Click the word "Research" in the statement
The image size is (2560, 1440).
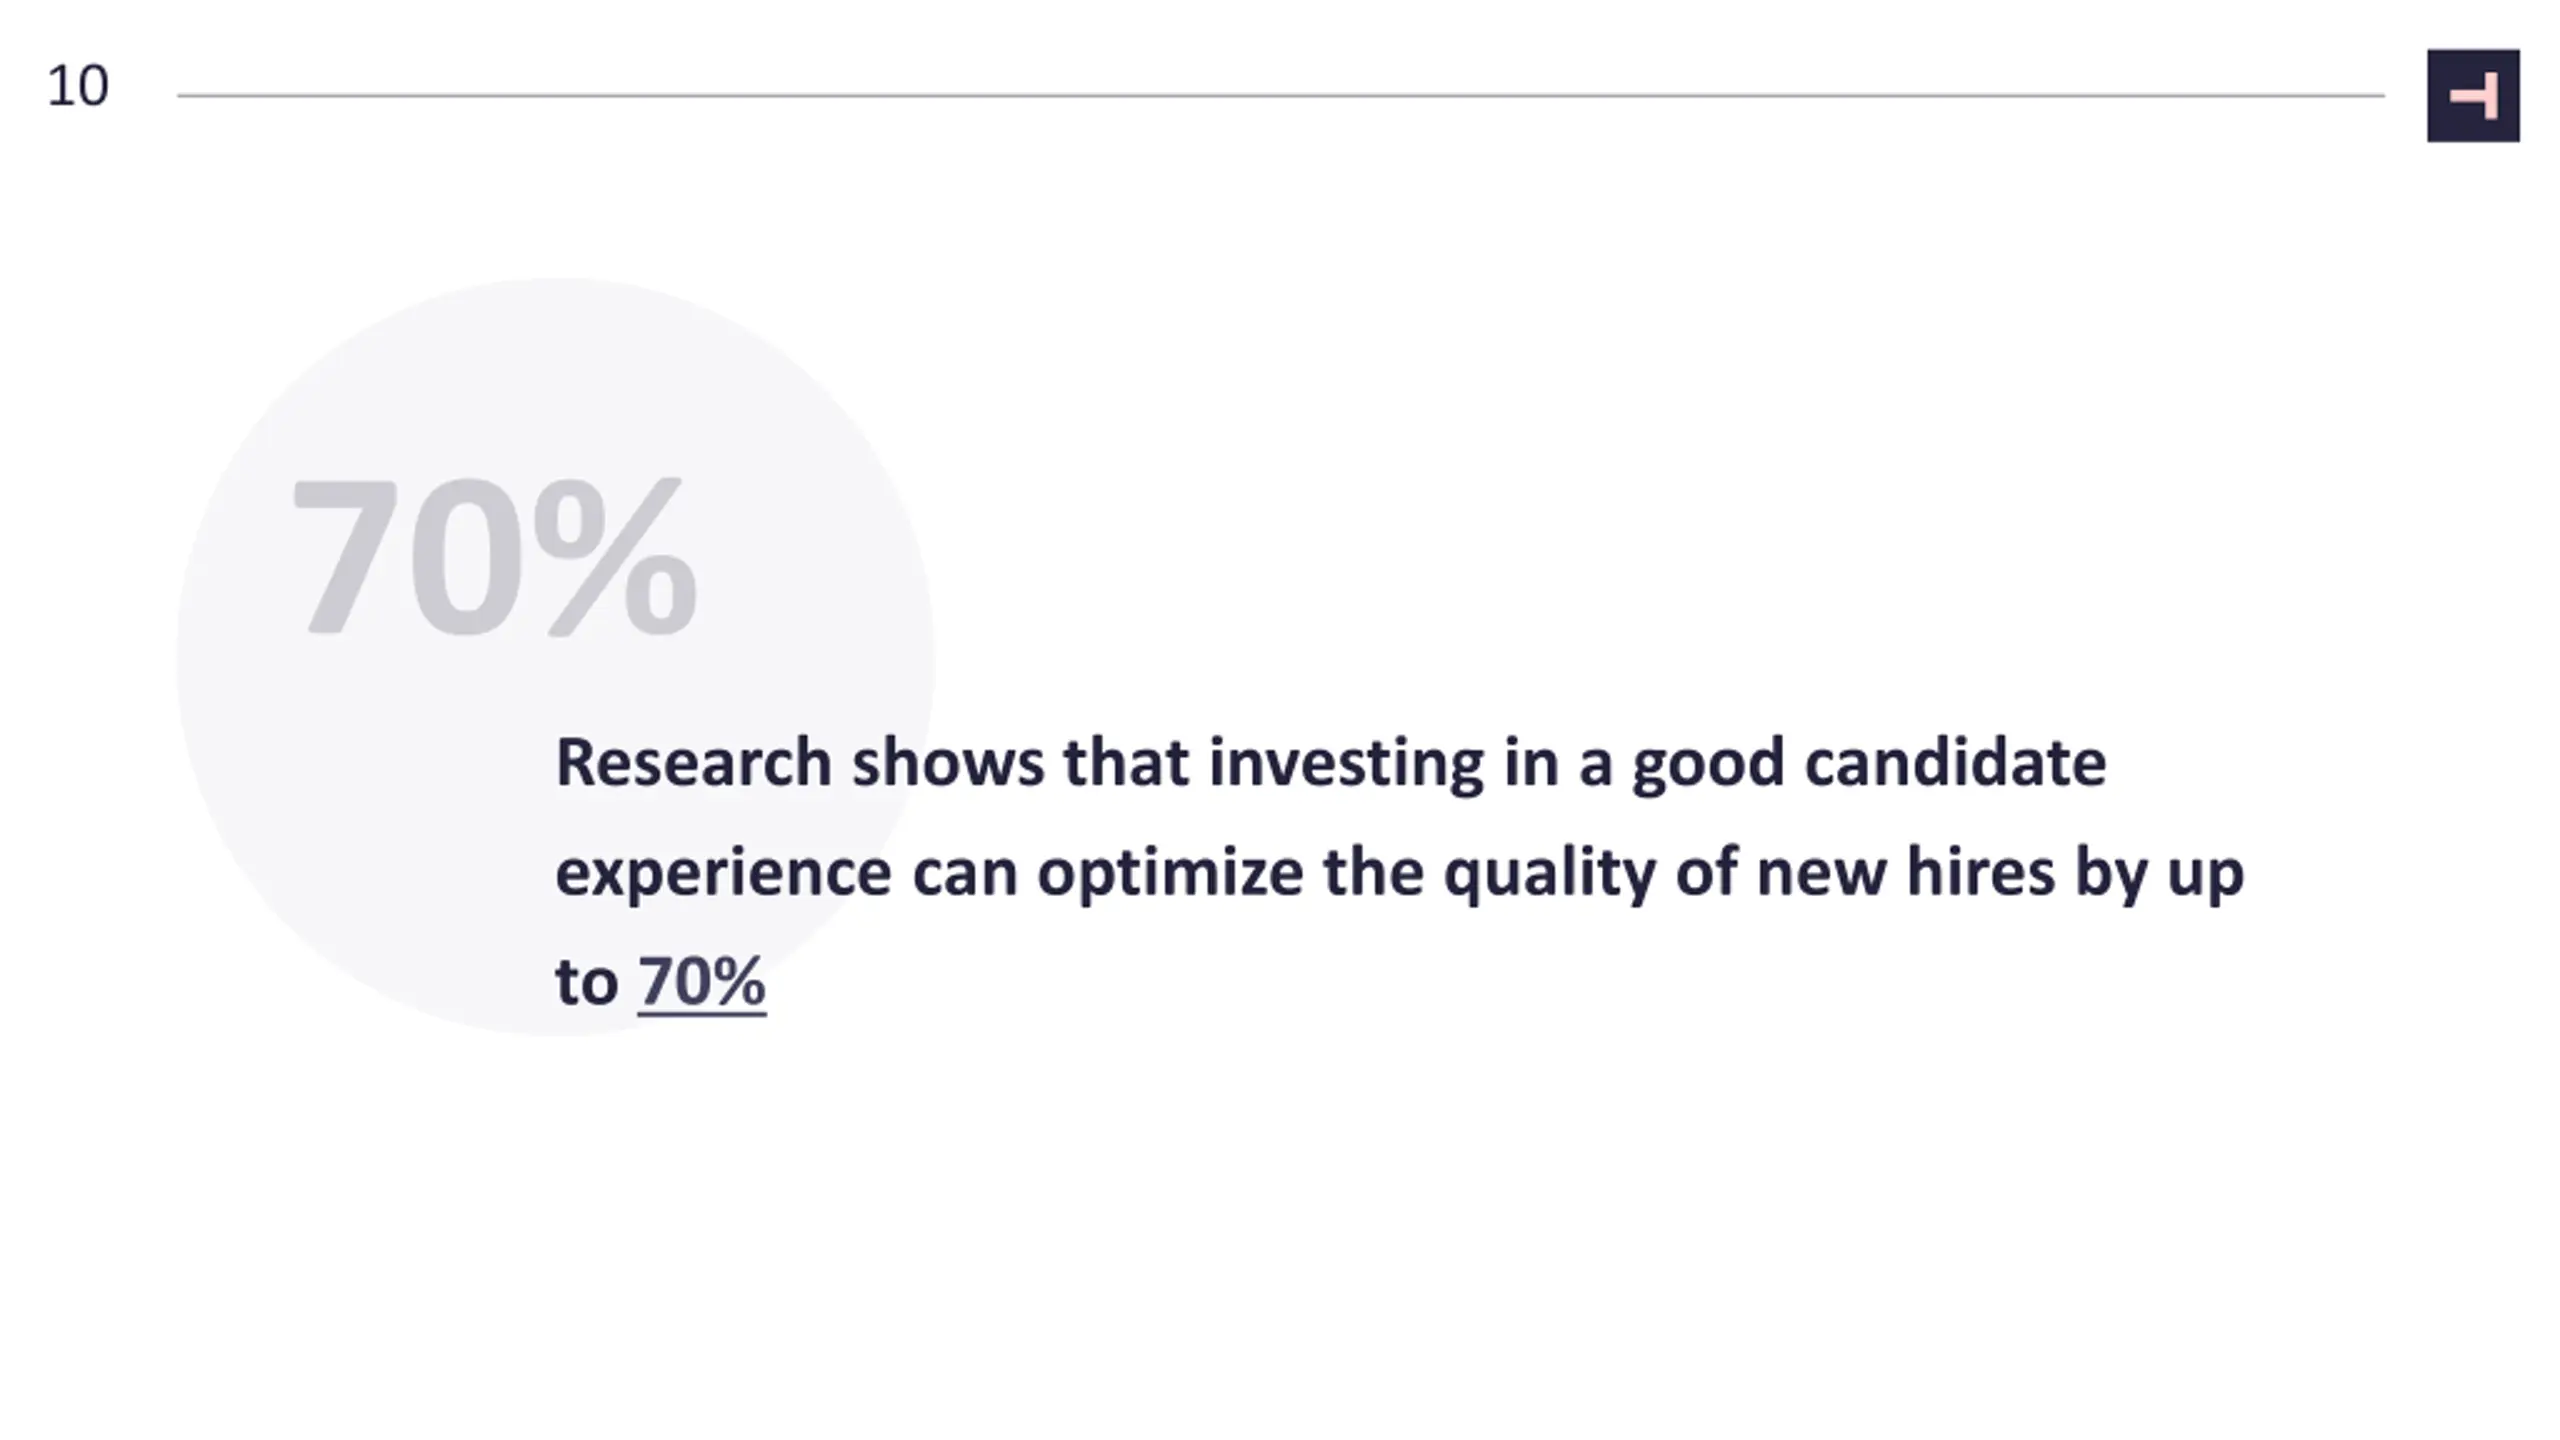point(693,762)
